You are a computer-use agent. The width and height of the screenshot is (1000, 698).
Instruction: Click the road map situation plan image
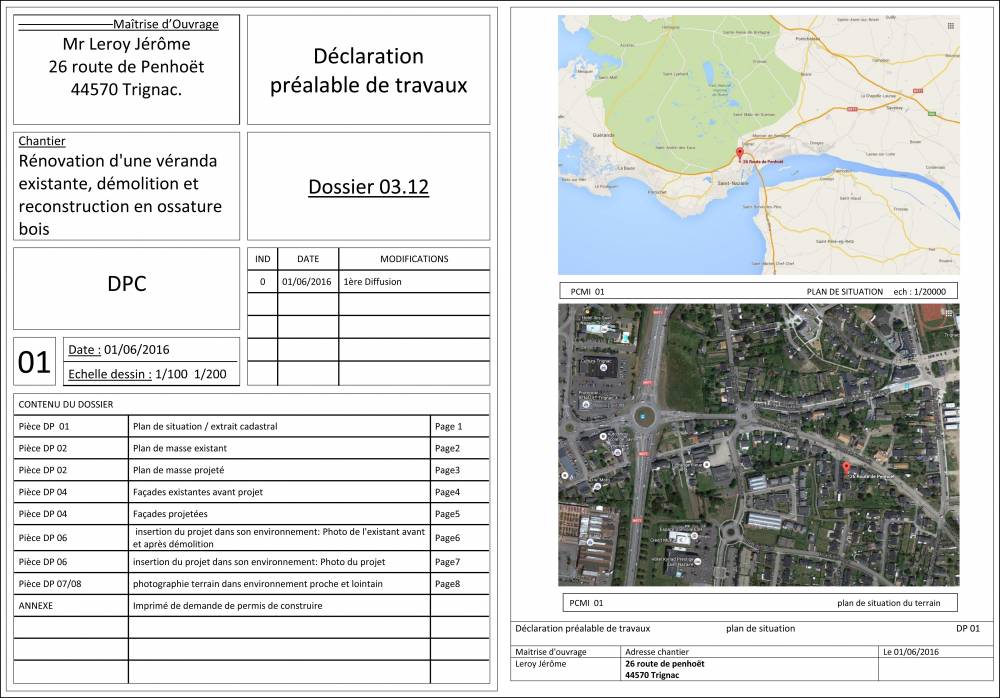[x=758, y=145]
